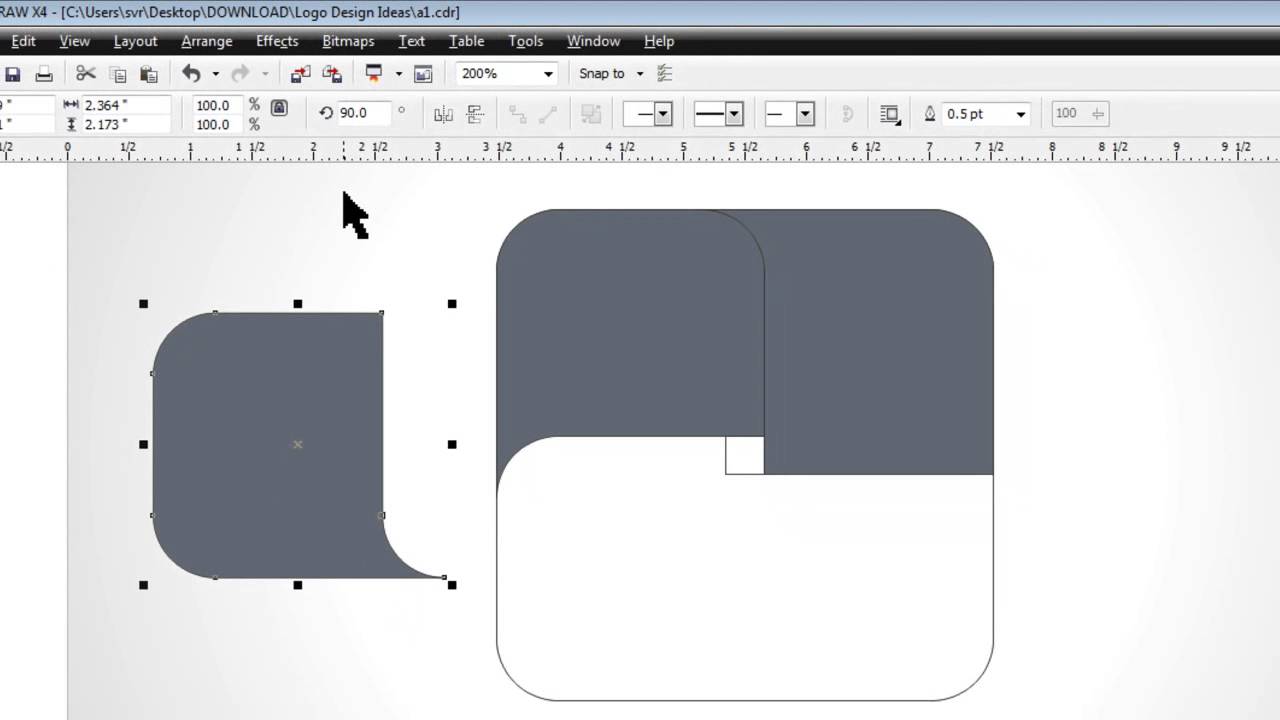This screenshot has width=1280, height=720.
Task: Click the rotation angle field showing 90.0
Action: pyautogui.click(x=363, y=113)
